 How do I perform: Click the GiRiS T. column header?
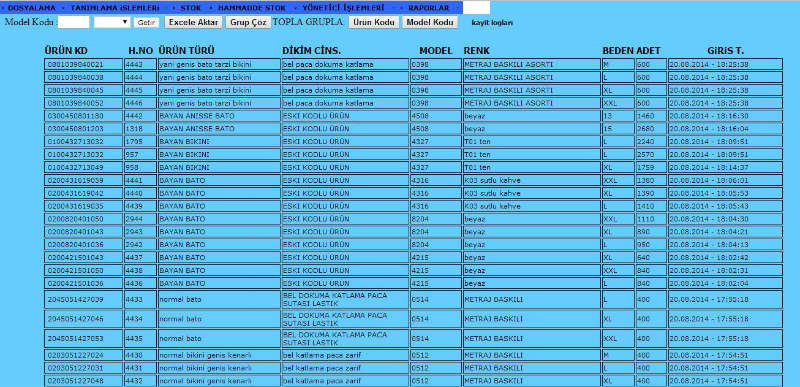pyautogui.click(x=726, y=51)
